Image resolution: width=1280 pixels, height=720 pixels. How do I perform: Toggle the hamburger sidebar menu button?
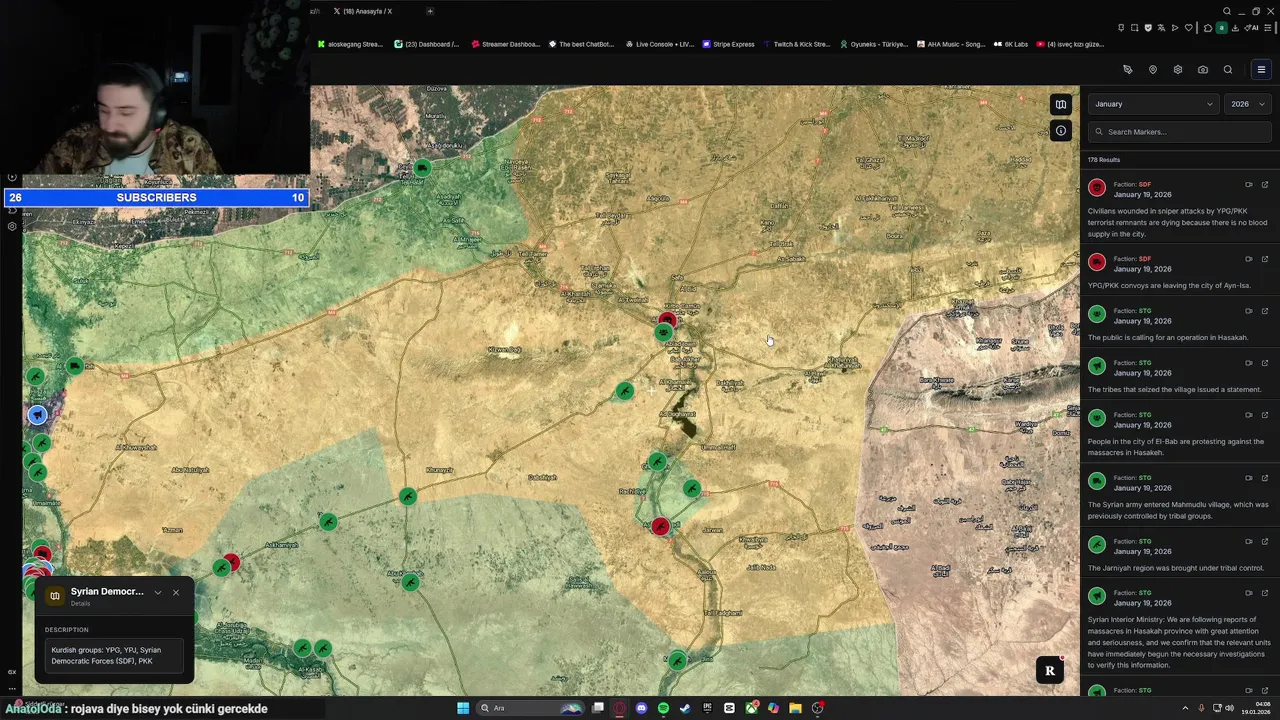click(x=1261, y=70)
